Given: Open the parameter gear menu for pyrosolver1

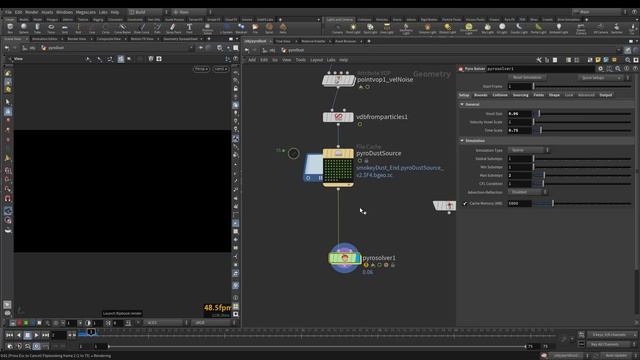Looking at the screenshot, I should (600, 69).
